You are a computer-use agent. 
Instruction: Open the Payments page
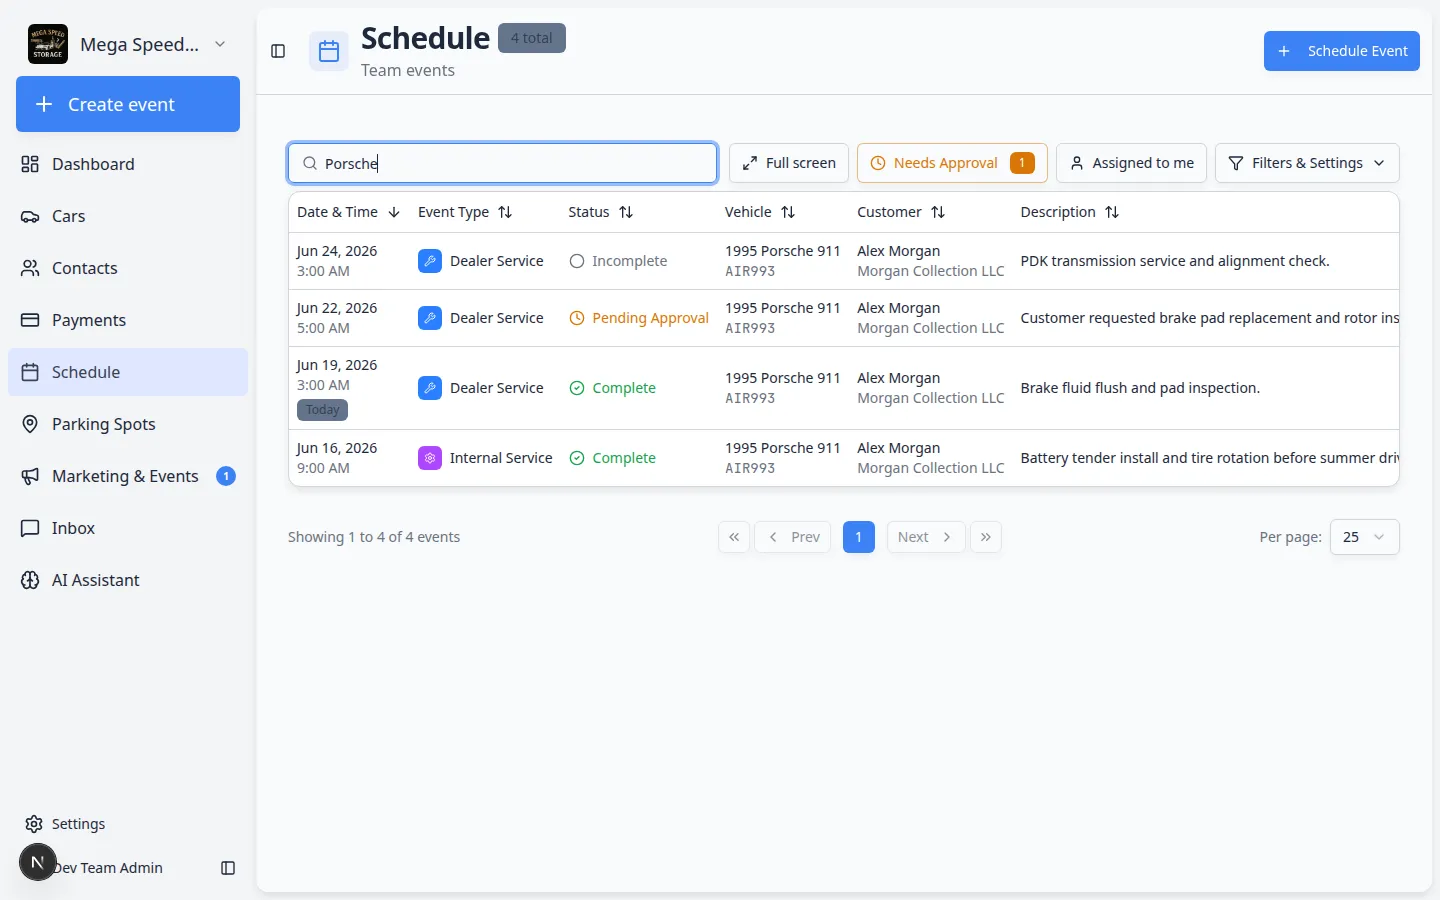click(128, 320)
